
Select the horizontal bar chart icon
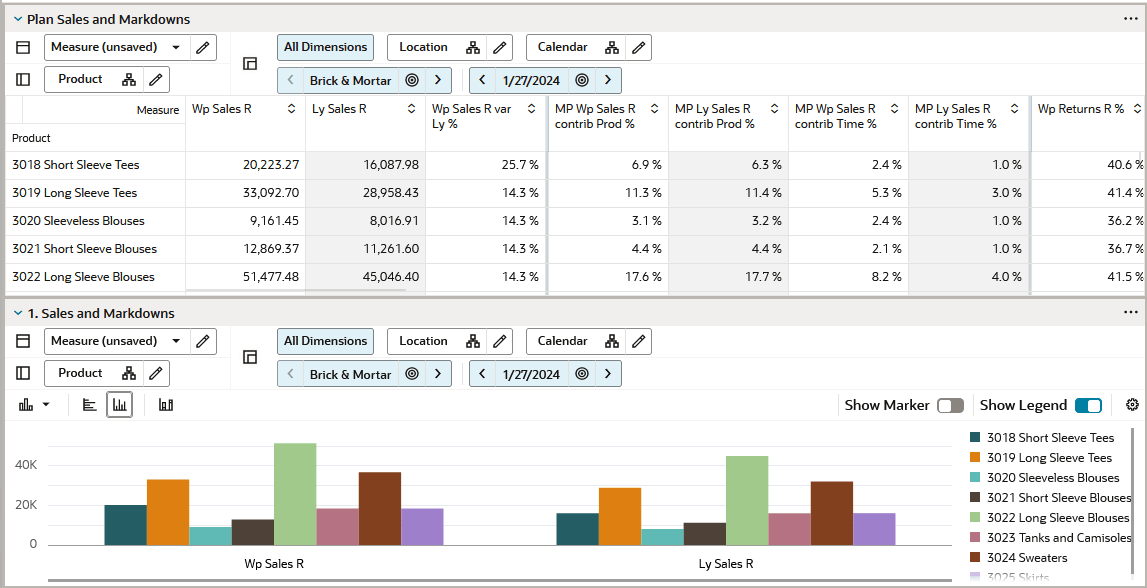89,405
